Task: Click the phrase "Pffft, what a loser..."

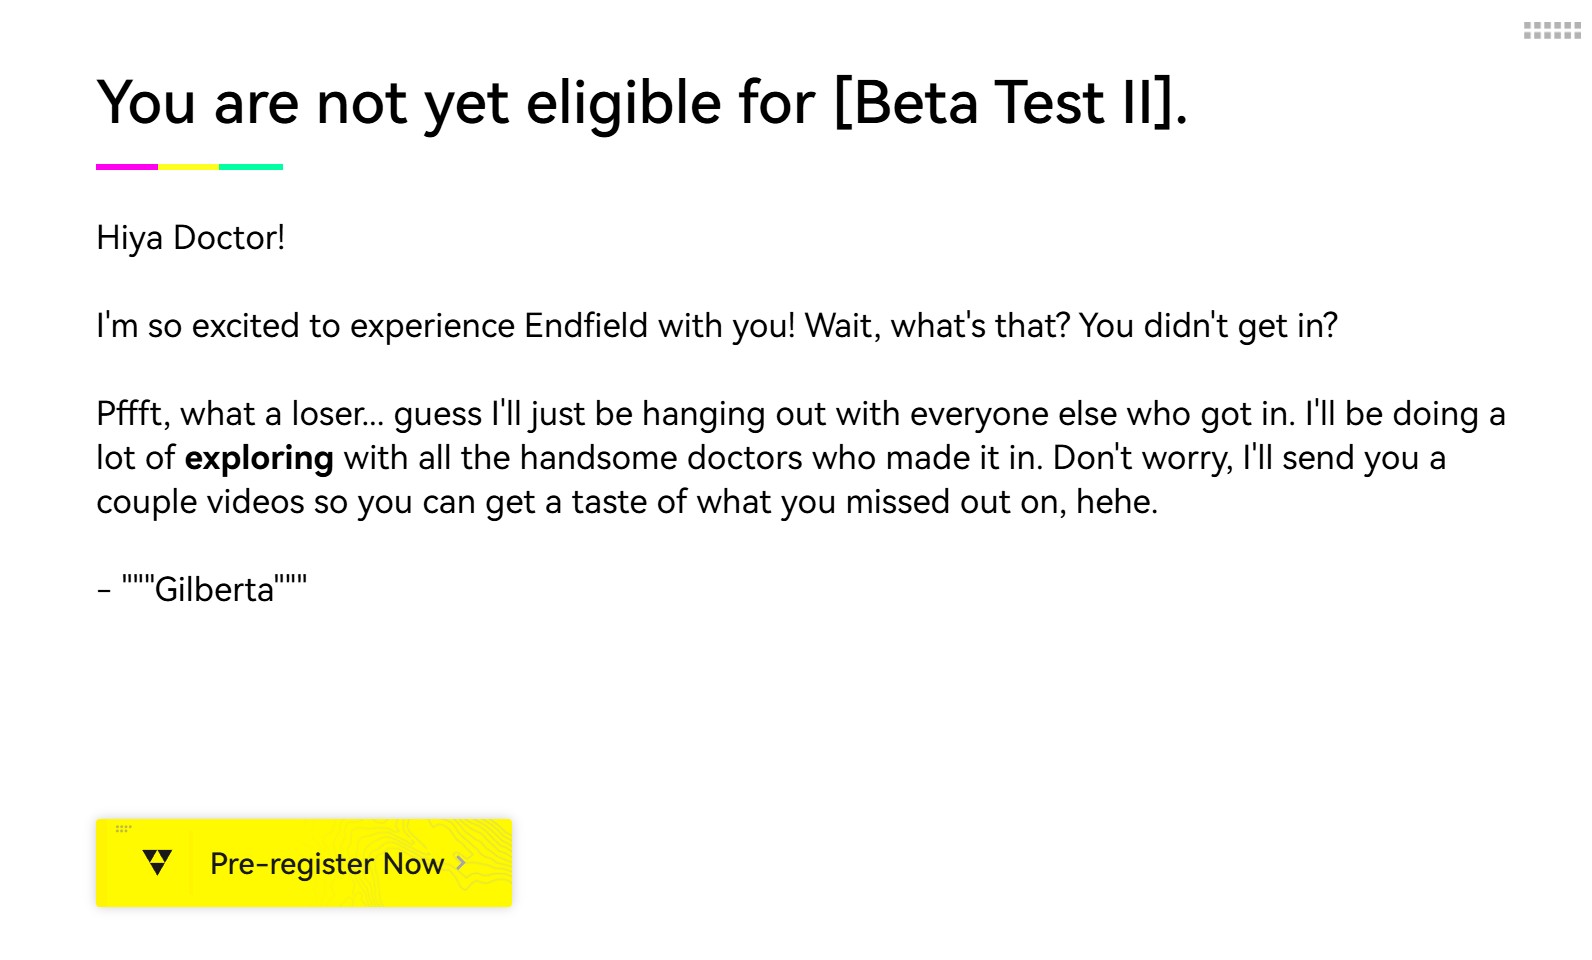Action: (239, 414)
